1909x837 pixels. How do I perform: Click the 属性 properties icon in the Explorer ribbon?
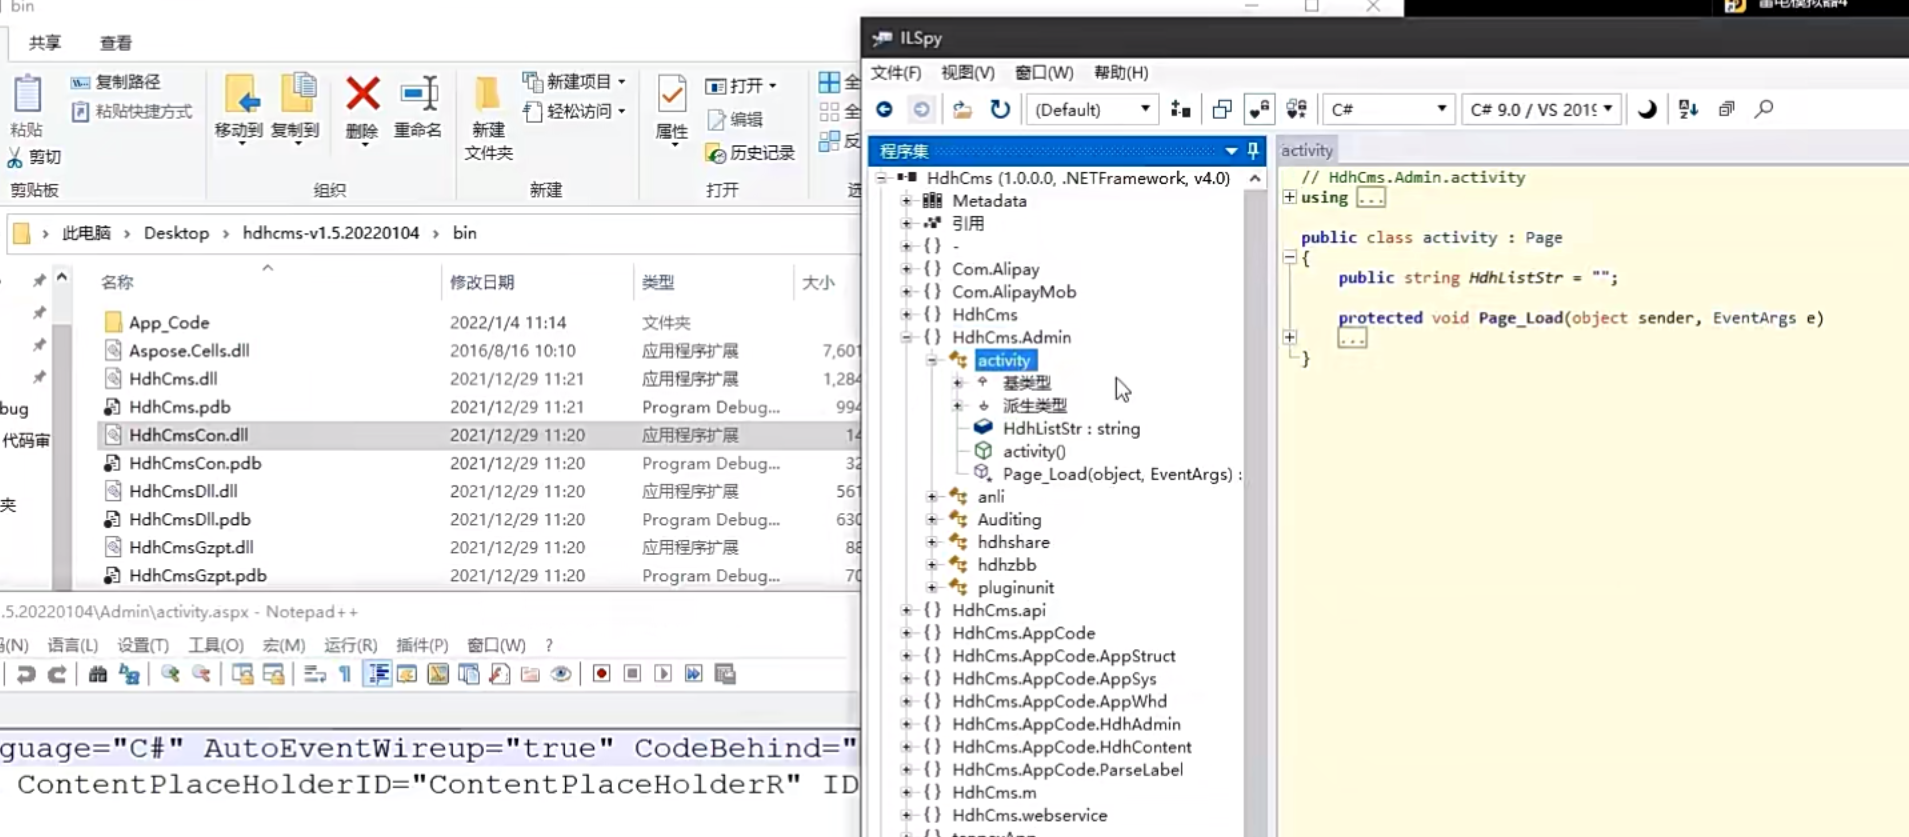point(671,96)
